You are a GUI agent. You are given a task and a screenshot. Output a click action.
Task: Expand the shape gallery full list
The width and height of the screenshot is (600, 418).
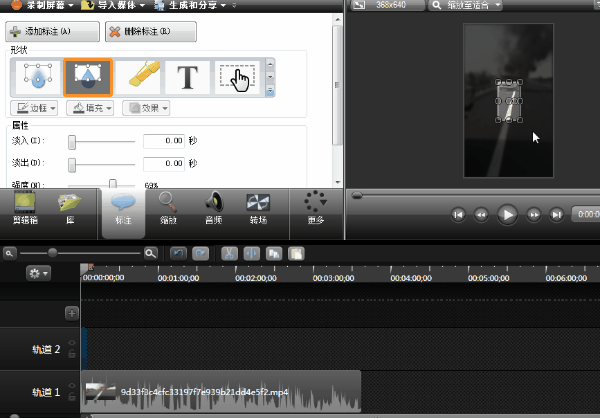tap(270, 91)
